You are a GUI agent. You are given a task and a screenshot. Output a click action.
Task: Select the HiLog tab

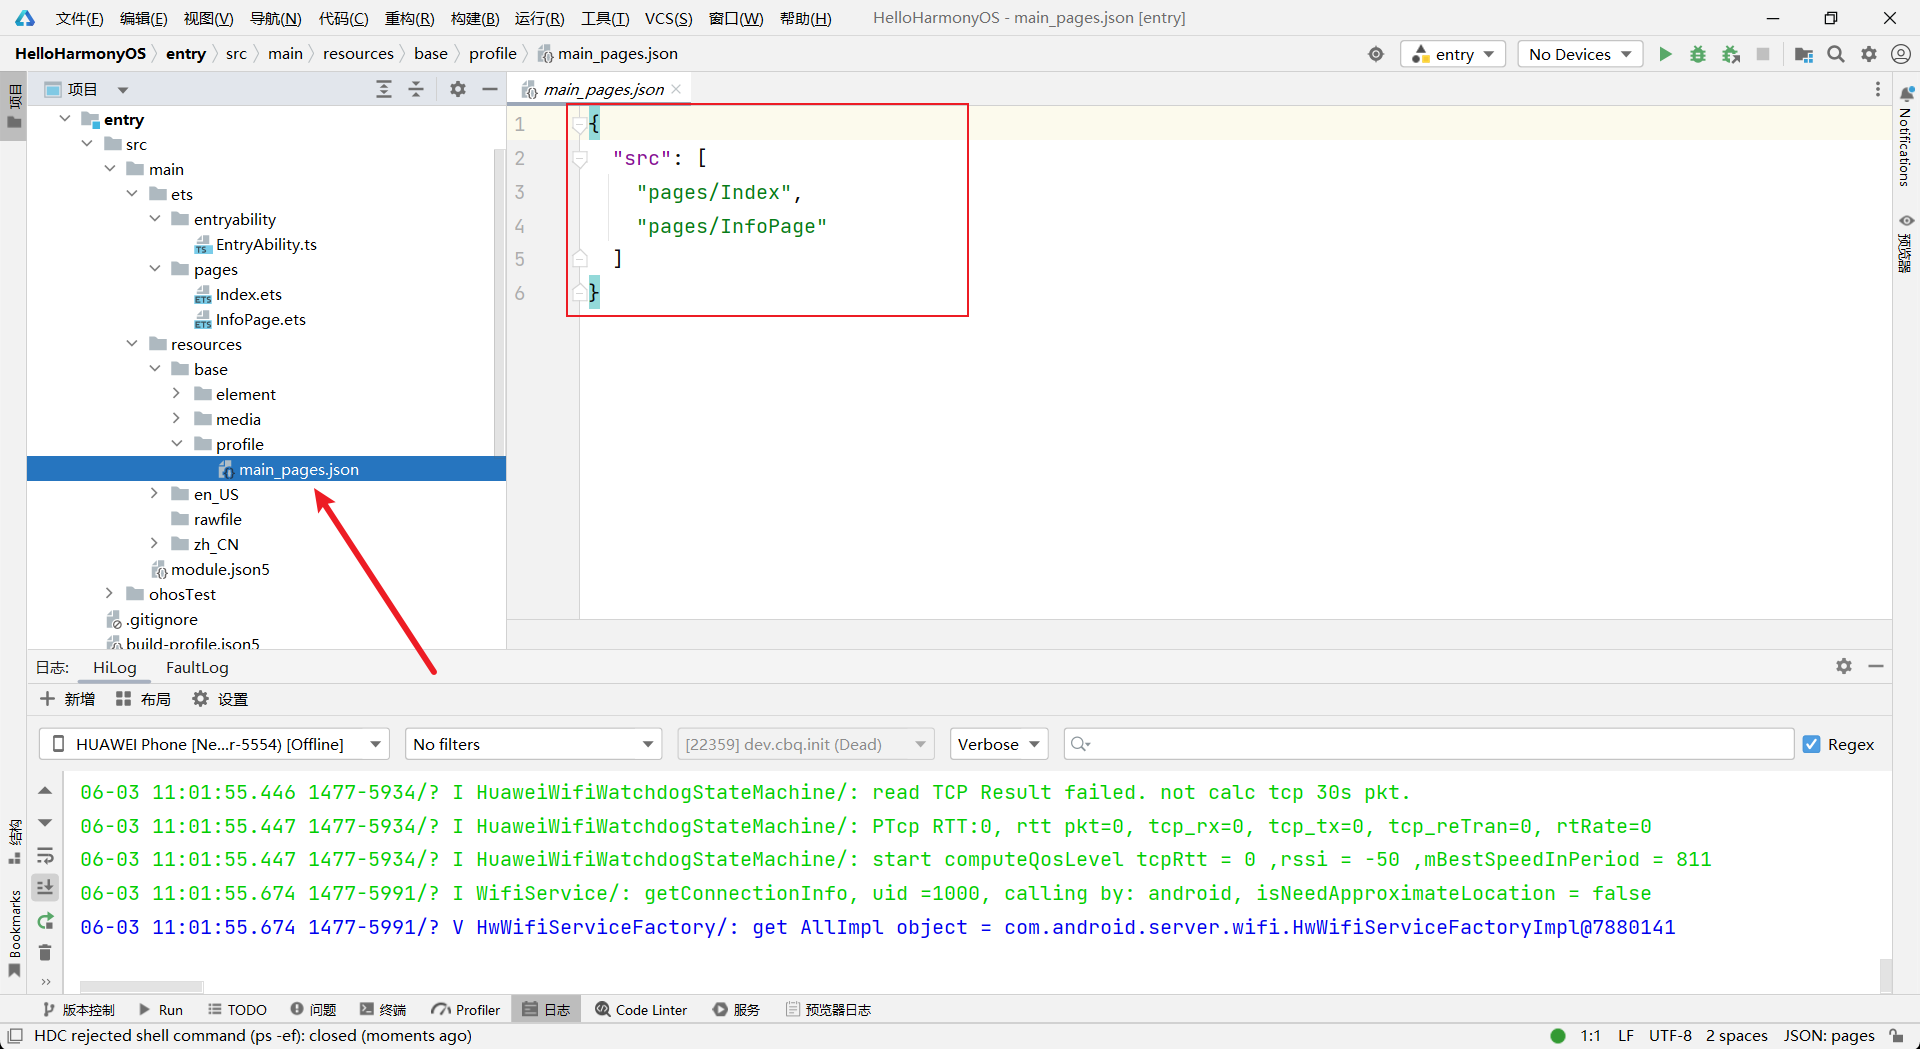114,667
